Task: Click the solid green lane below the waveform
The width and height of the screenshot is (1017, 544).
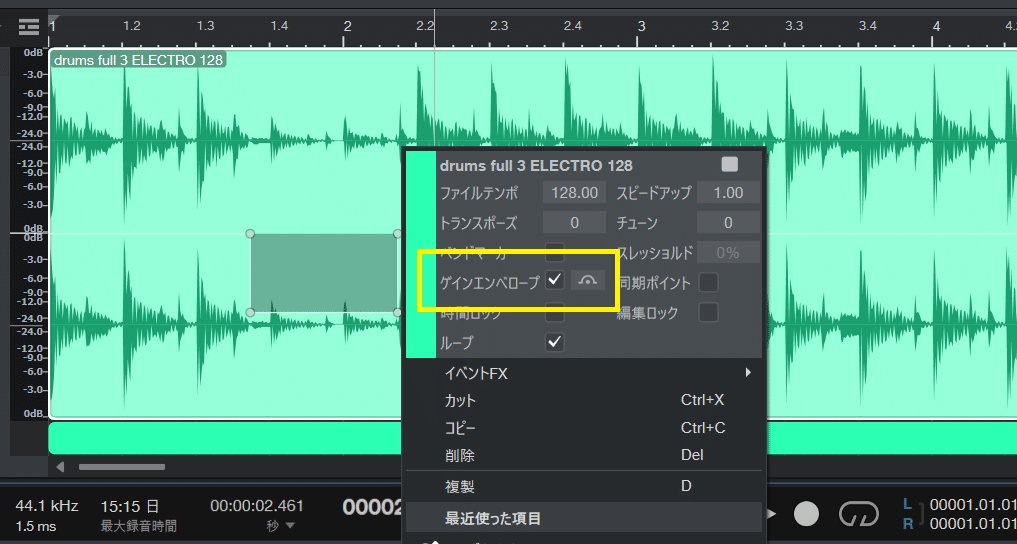Action: [224, 438]
